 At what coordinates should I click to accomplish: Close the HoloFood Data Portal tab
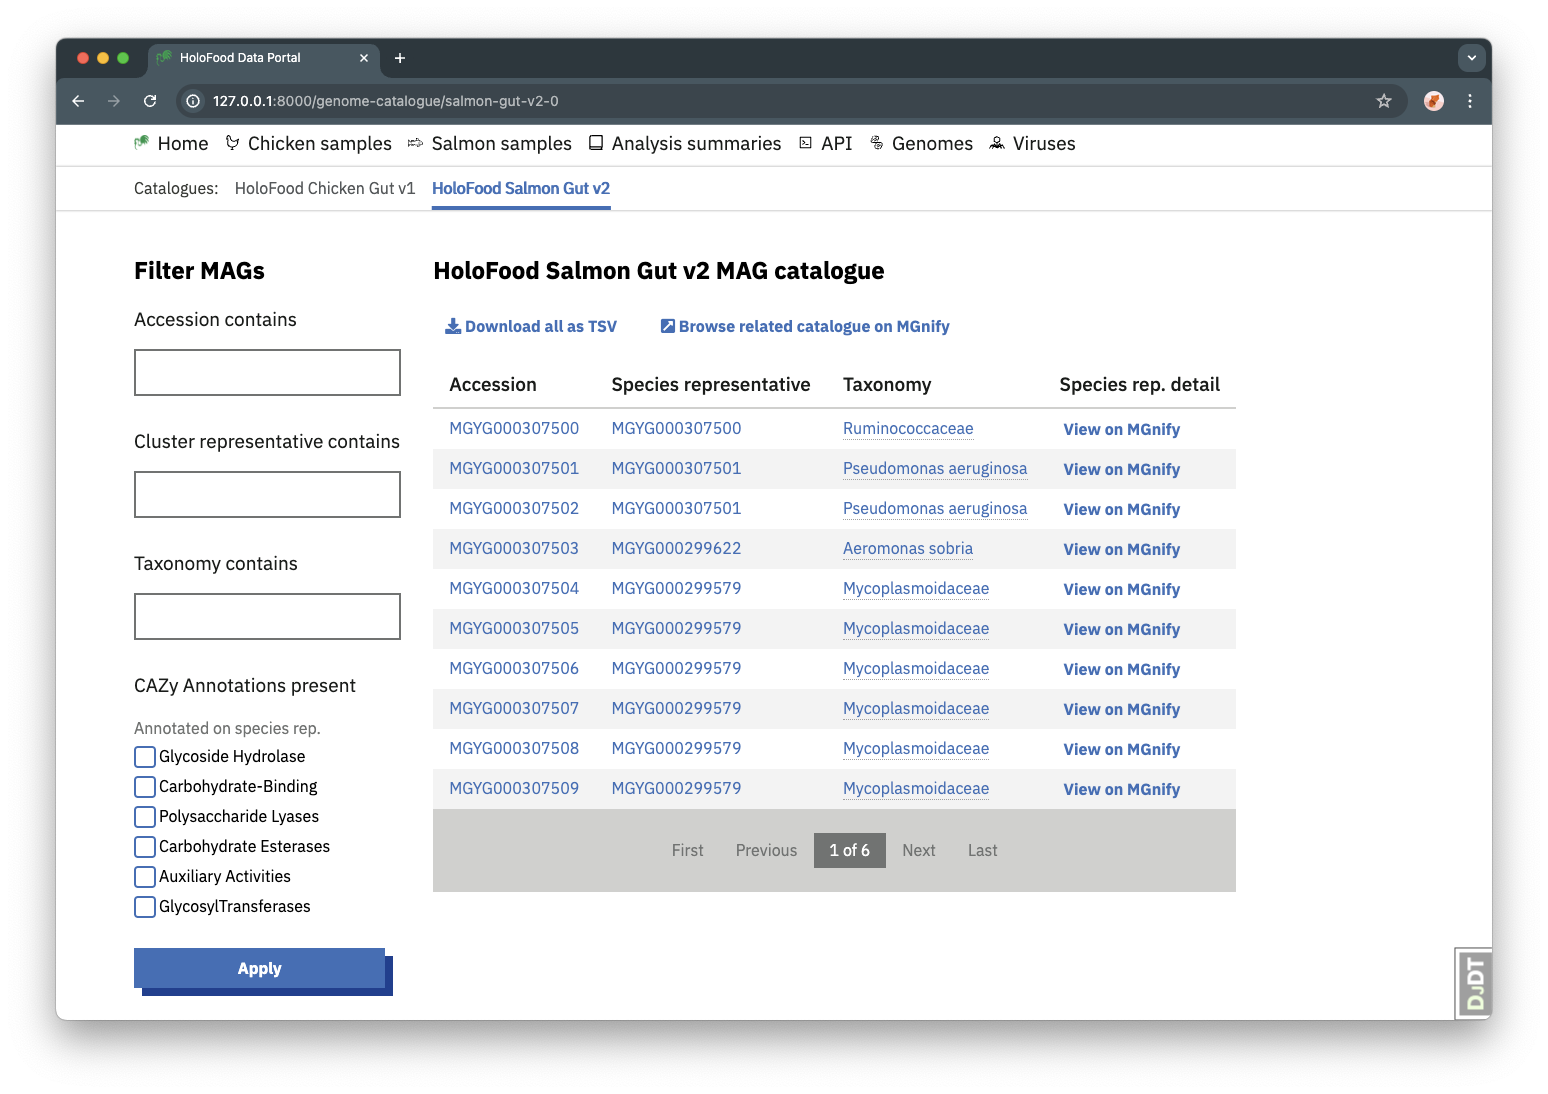tap(364, 58)
